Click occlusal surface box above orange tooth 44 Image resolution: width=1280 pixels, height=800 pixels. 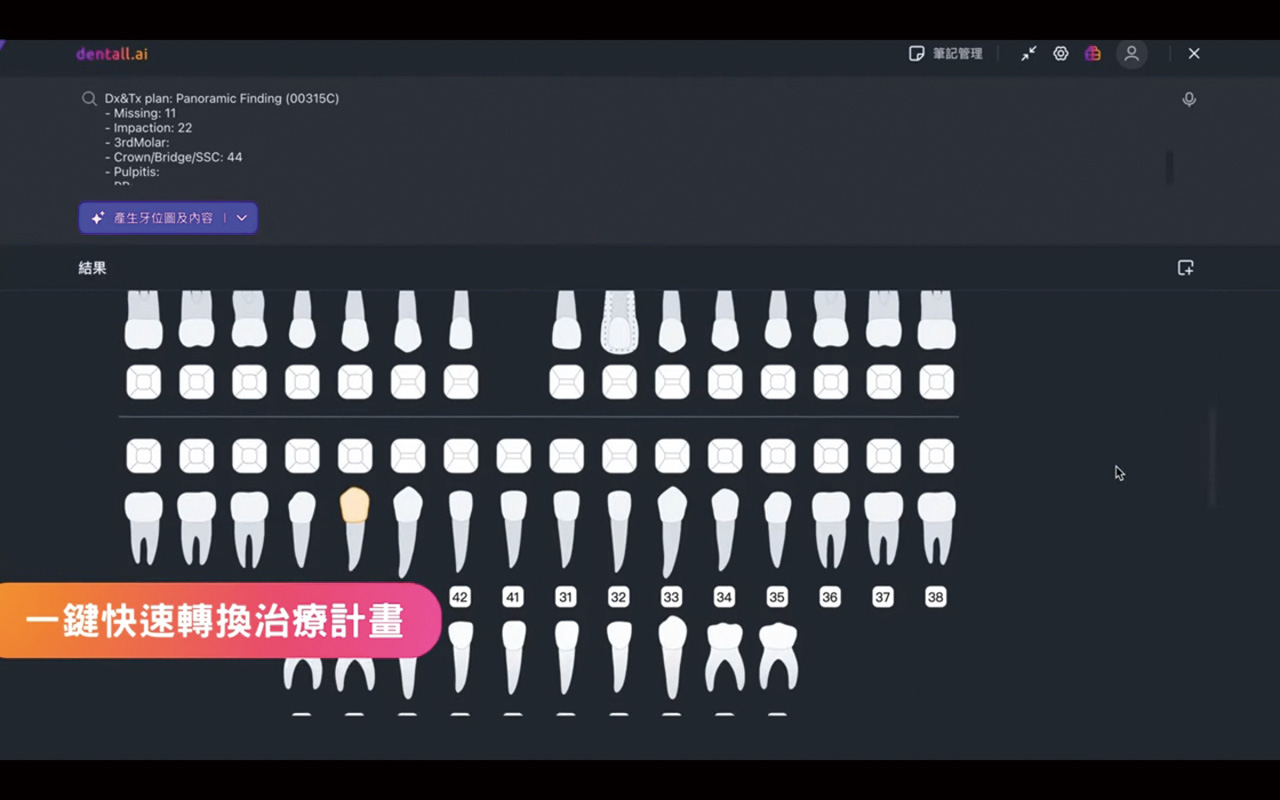pos(355,456)
